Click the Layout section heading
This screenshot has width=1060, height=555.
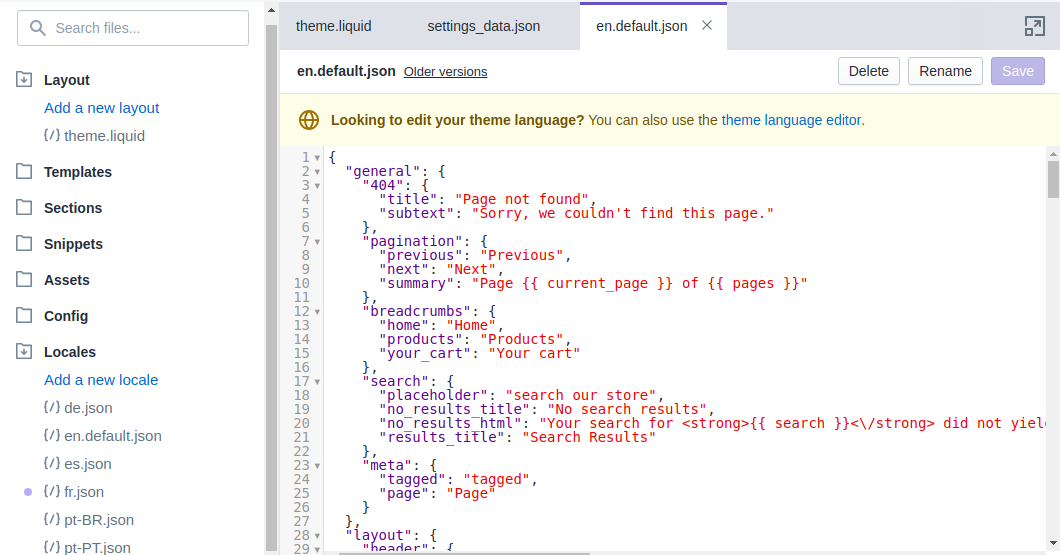pos(66,80)
